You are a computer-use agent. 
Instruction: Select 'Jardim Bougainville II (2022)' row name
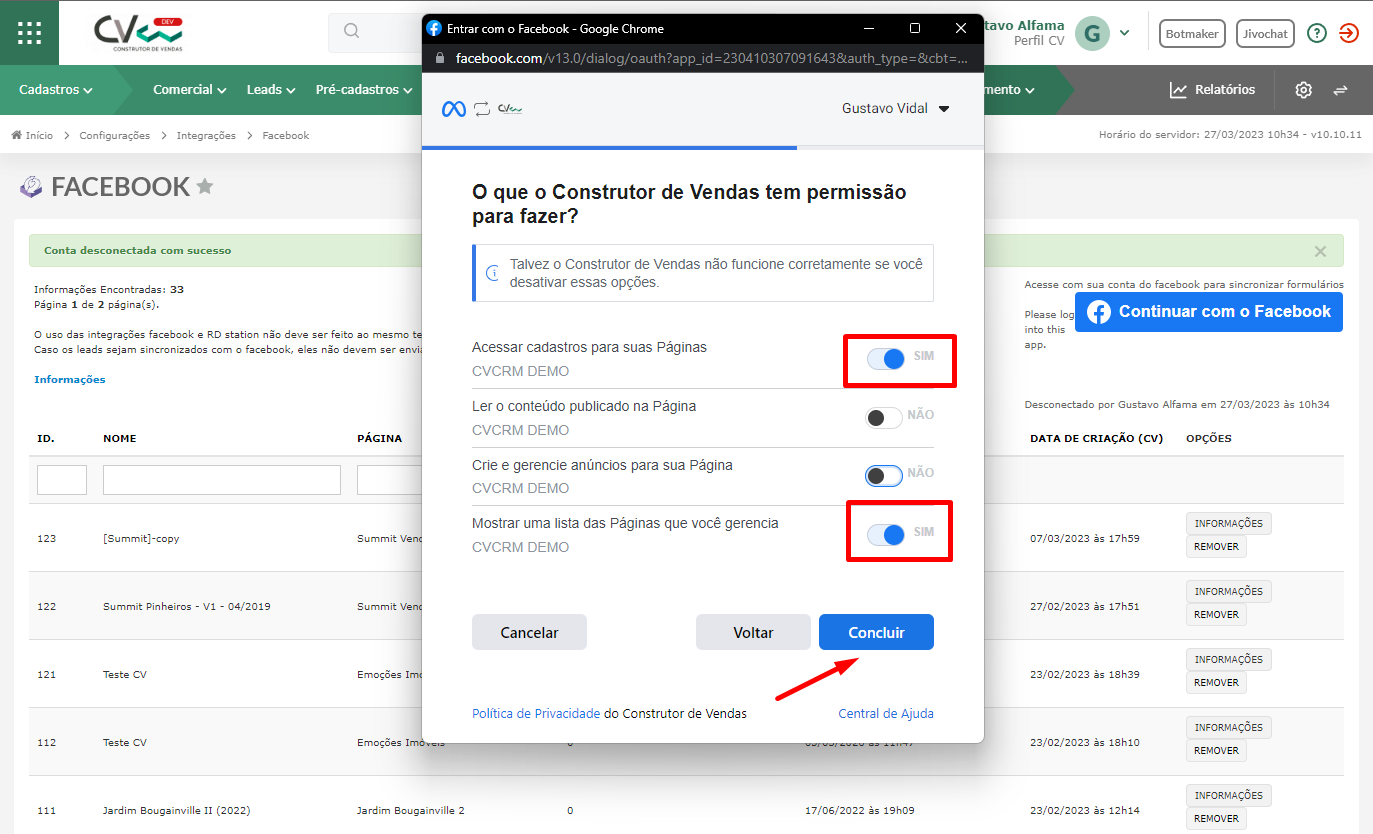point(177,810)
